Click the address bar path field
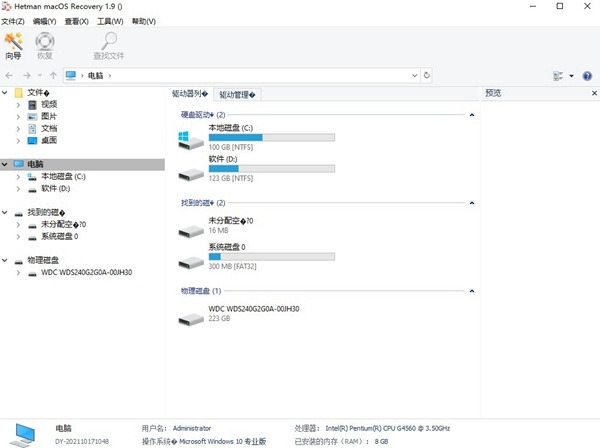This screenshot has width=600, height=448. click(x=241, y=75)
